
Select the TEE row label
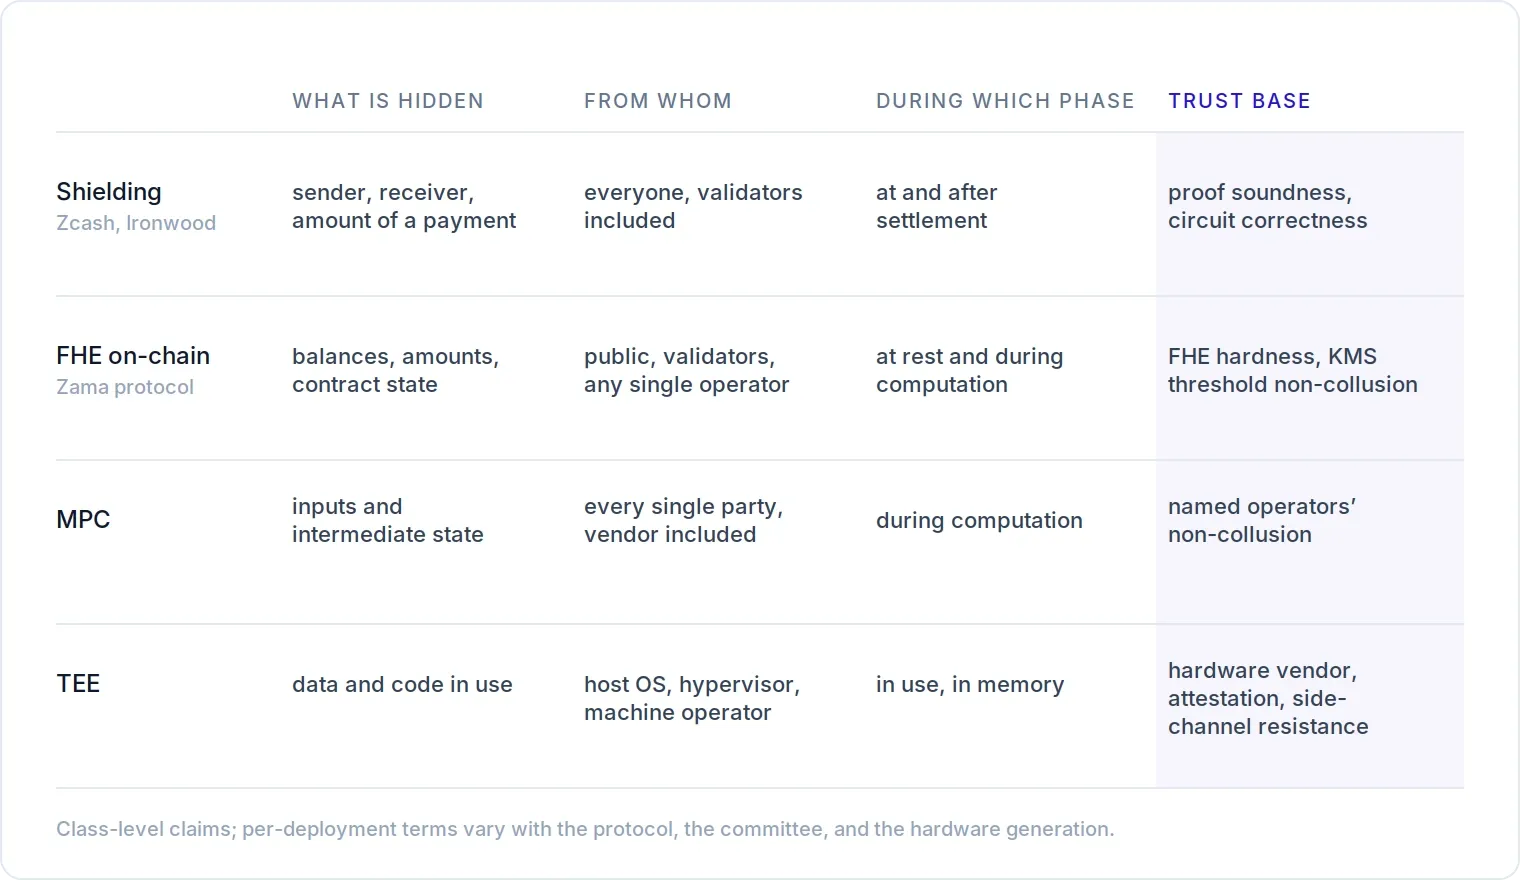click(78, 684)
